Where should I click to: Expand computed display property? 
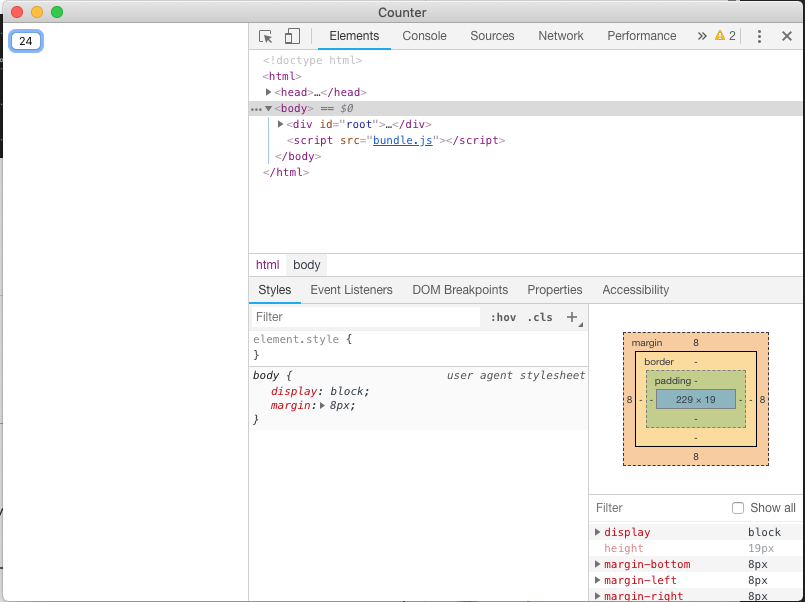pyautogui.click(x=598, y=532)
